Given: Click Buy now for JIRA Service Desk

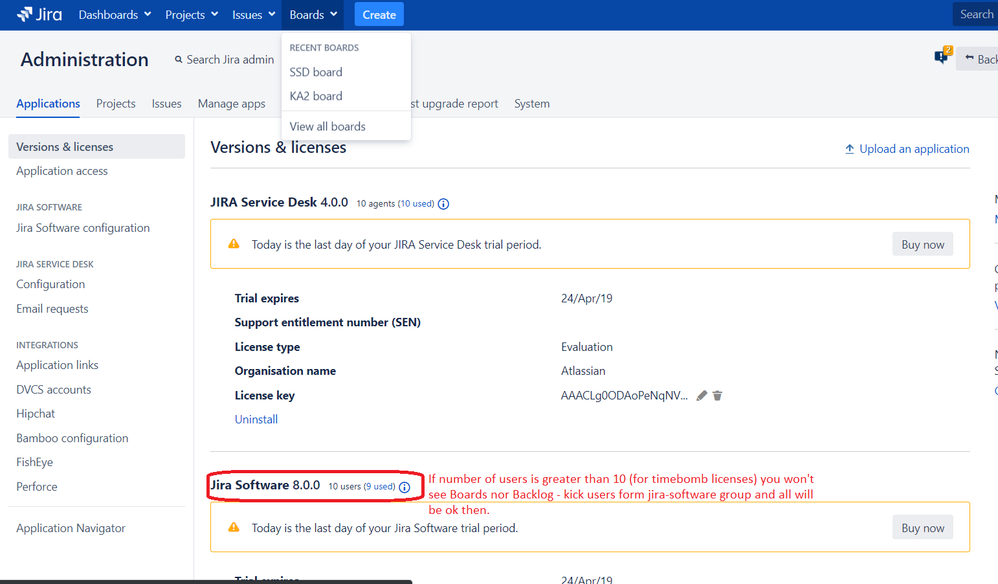Looking at the screenshot, I should (x=922, y=245).
